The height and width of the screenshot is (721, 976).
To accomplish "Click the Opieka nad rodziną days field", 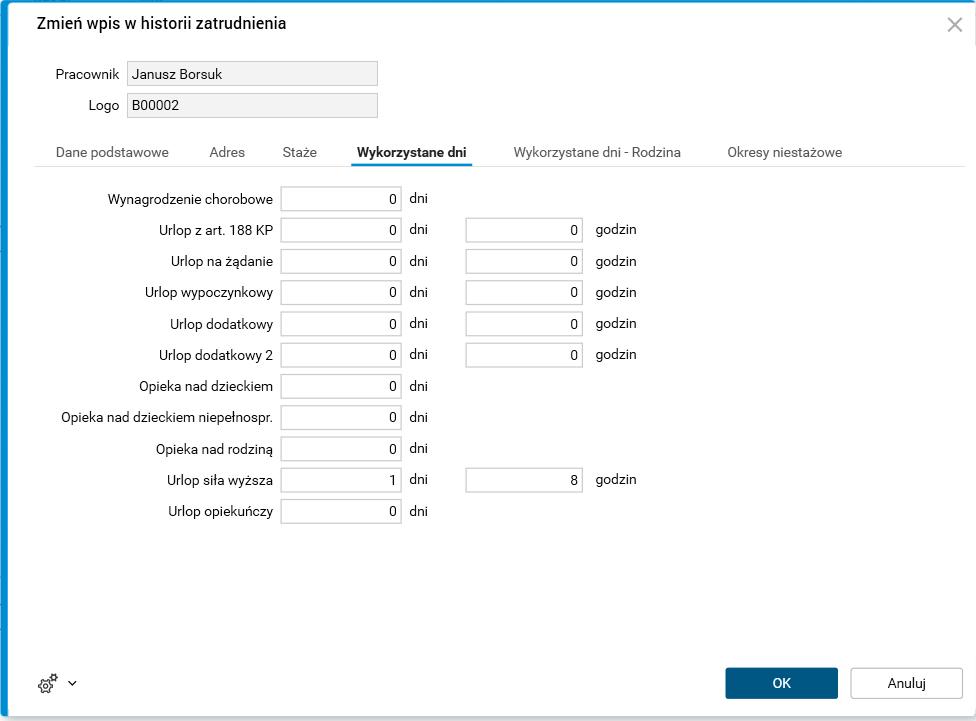I will [340, 448].
